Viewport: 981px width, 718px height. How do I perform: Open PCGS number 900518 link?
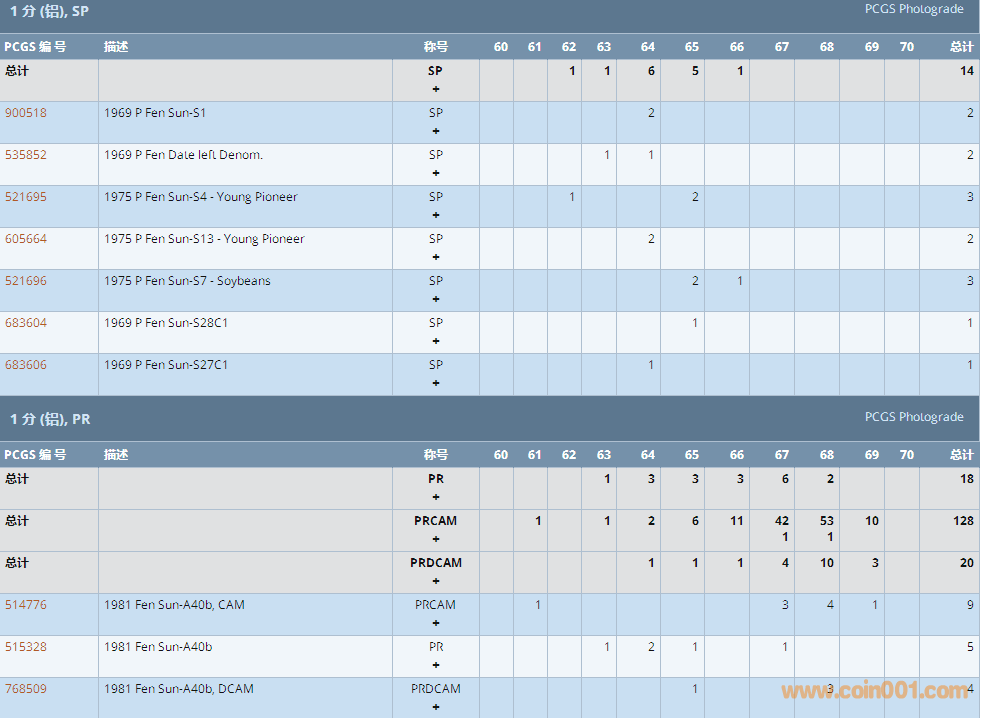pos(26,113)
